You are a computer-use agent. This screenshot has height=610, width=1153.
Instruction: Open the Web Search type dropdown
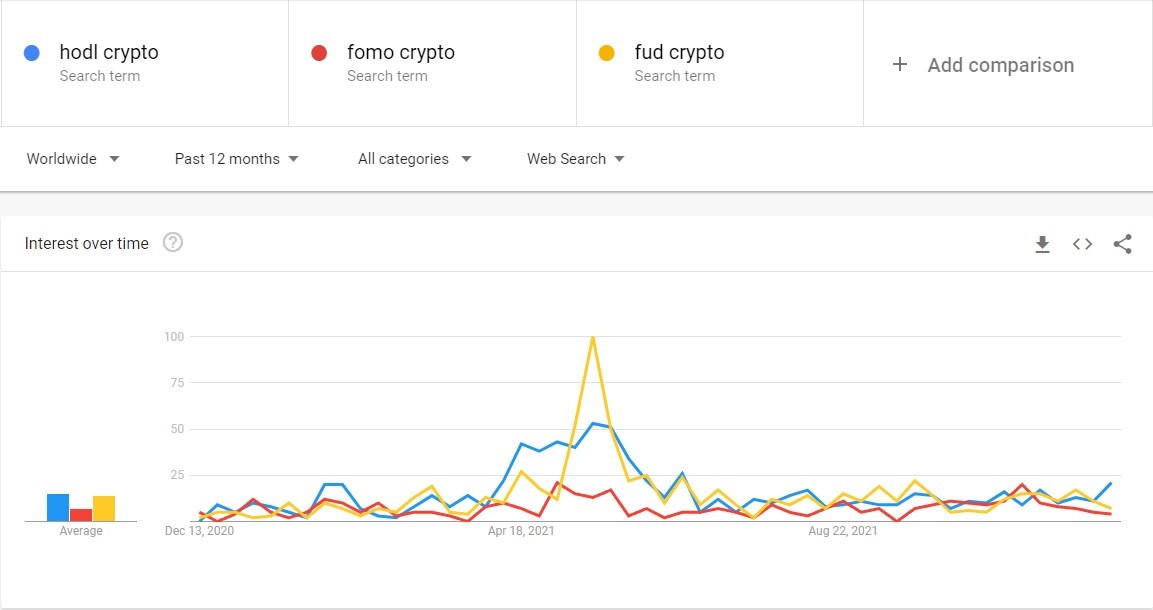coord(575,158)
